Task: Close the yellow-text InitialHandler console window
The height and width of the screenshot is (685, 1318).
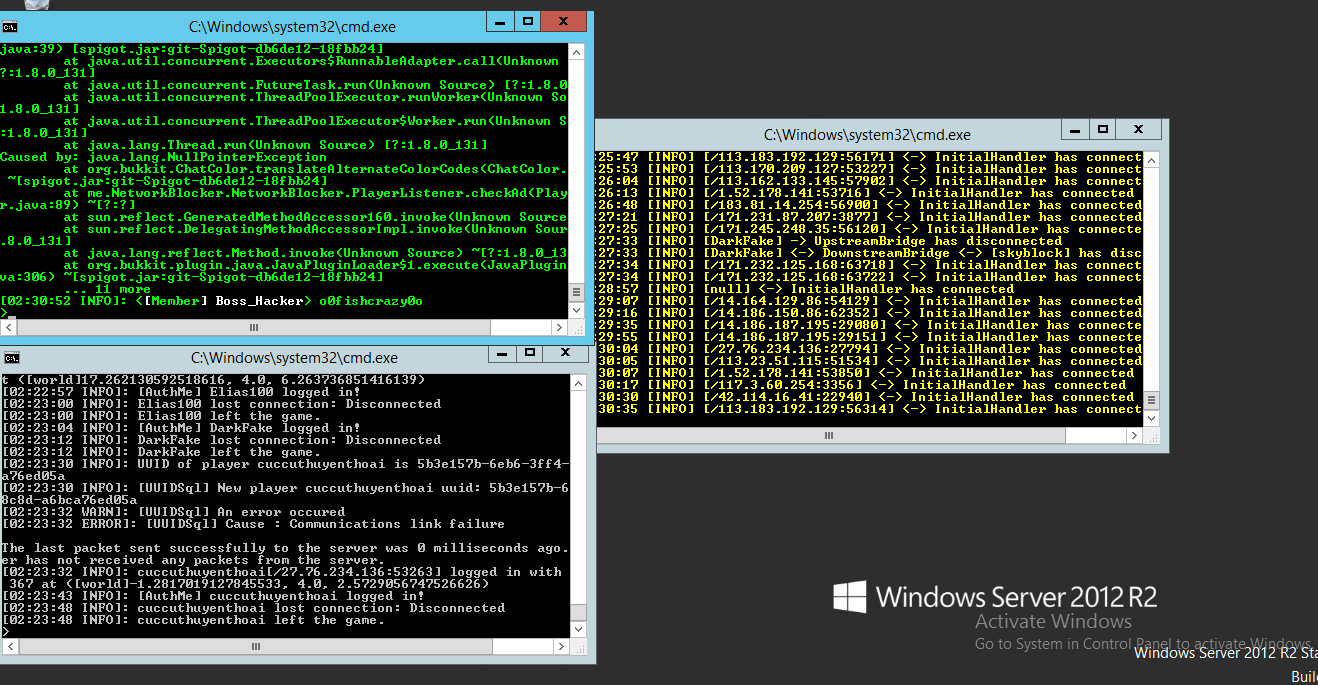Action: point(1141,129)
